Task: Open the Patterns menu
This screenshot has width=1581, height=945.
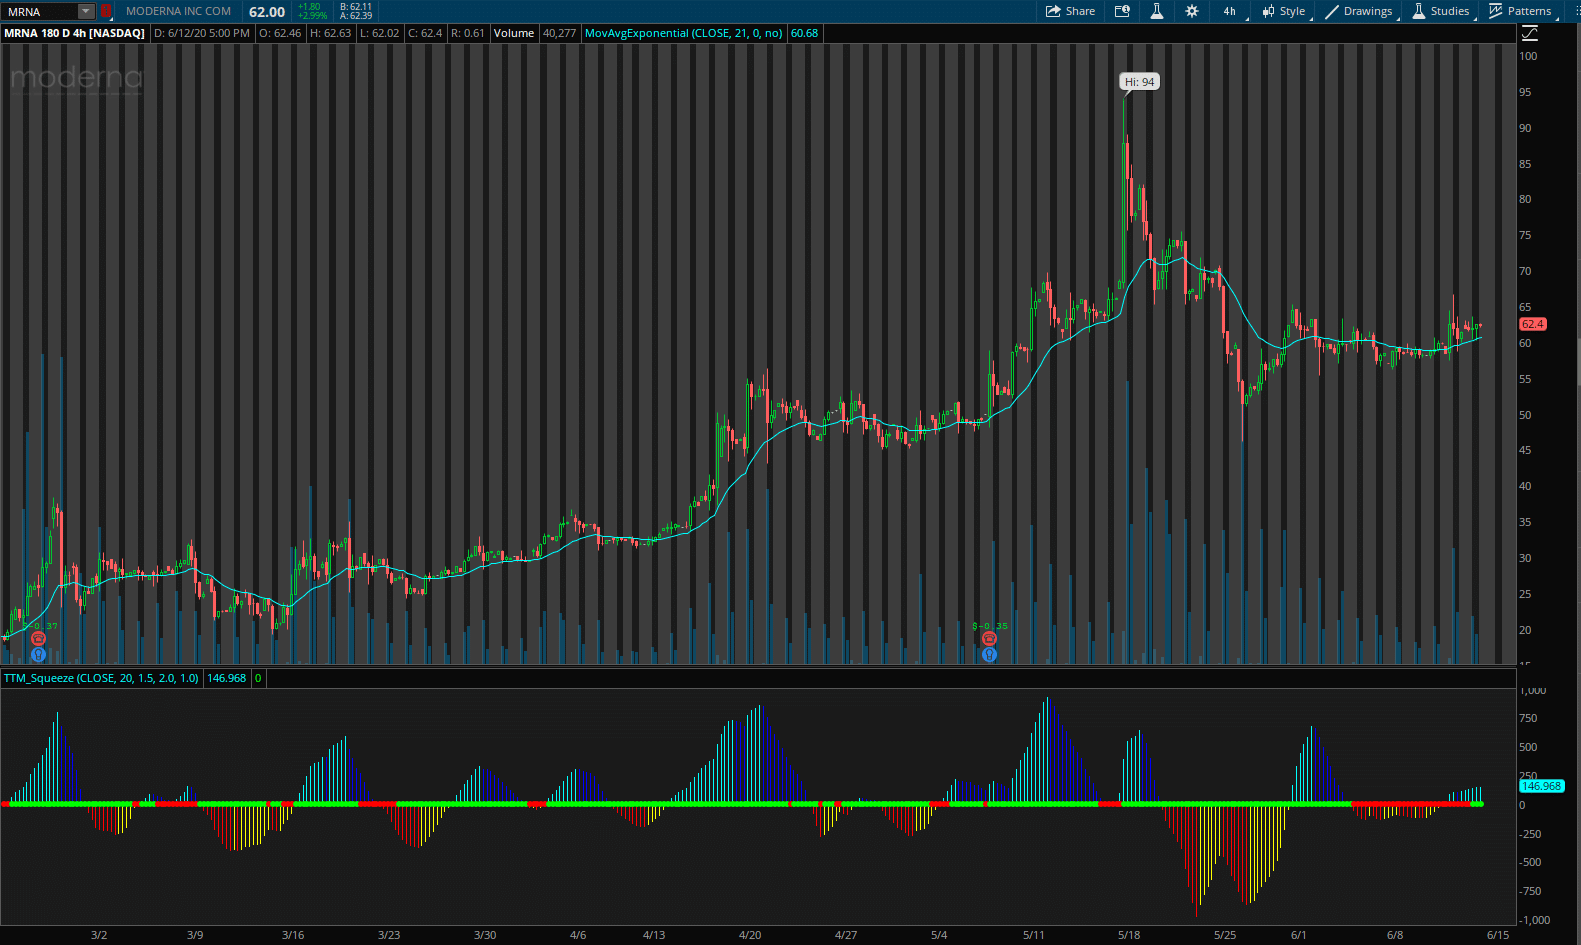Action: point(1521,11)
